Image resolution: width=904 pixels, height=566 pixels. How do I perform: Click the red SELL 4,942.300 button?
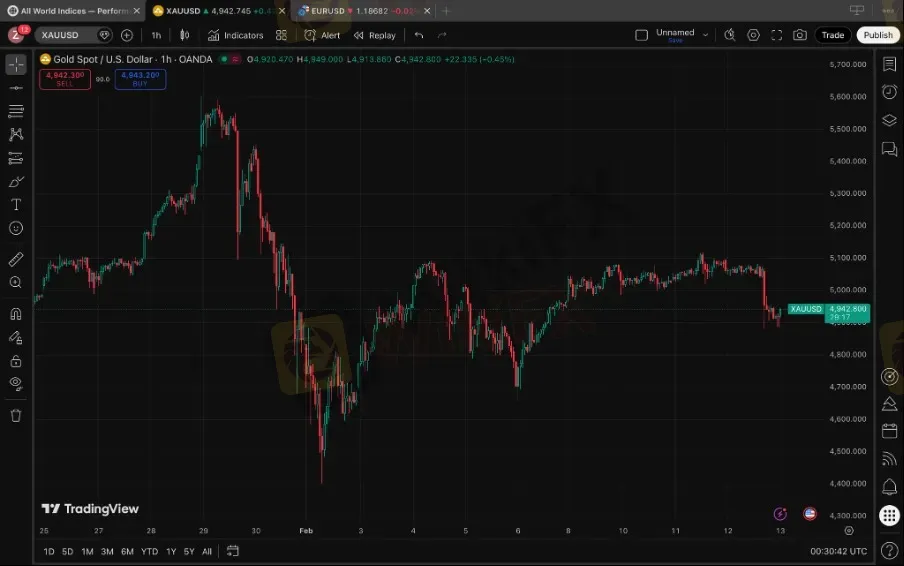click(65, 79)
